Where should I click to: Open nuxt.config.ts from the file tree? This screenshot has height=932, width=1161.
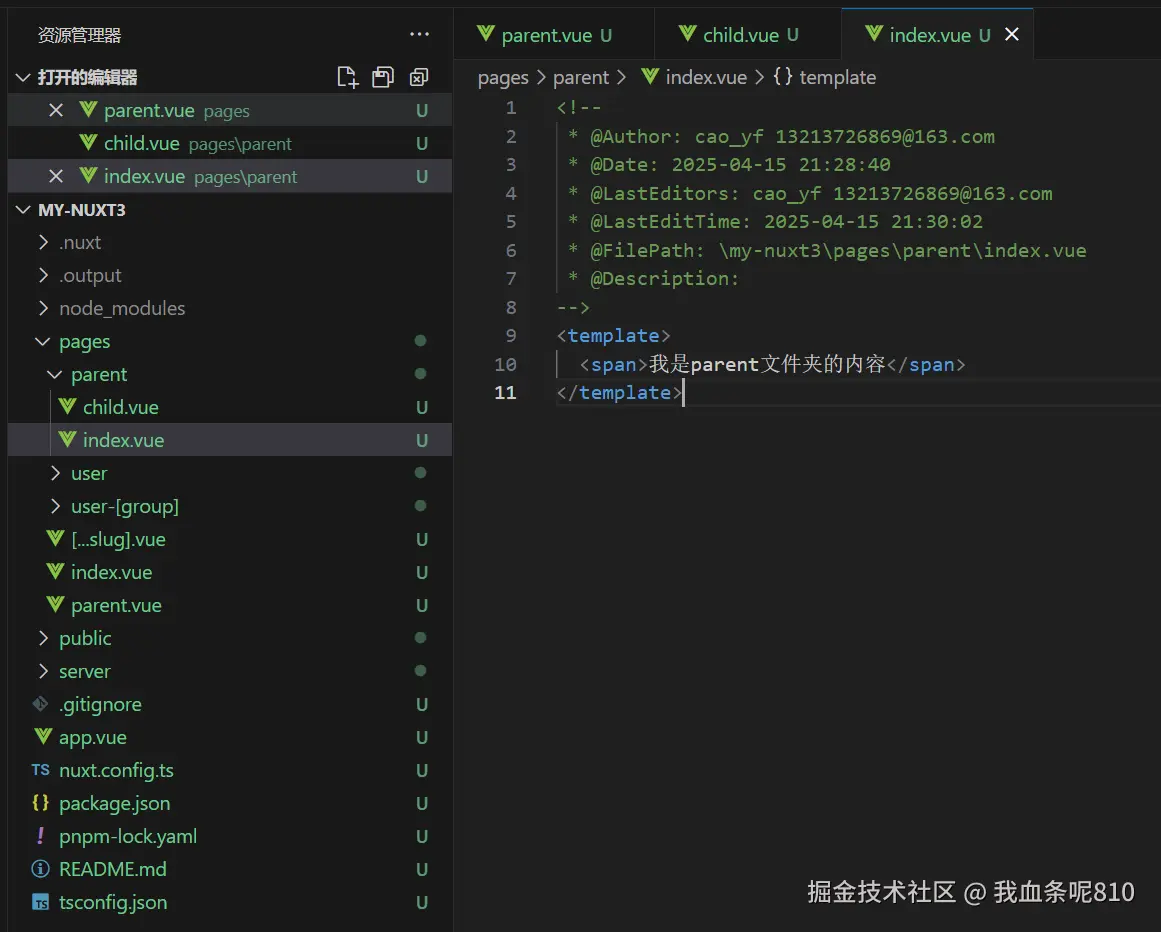116,770
